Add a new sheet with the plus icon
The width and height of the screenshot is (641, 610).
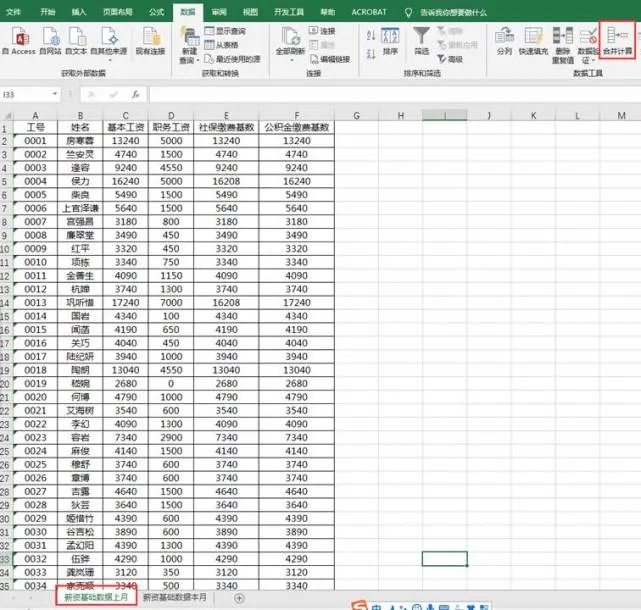pos(239,598)
